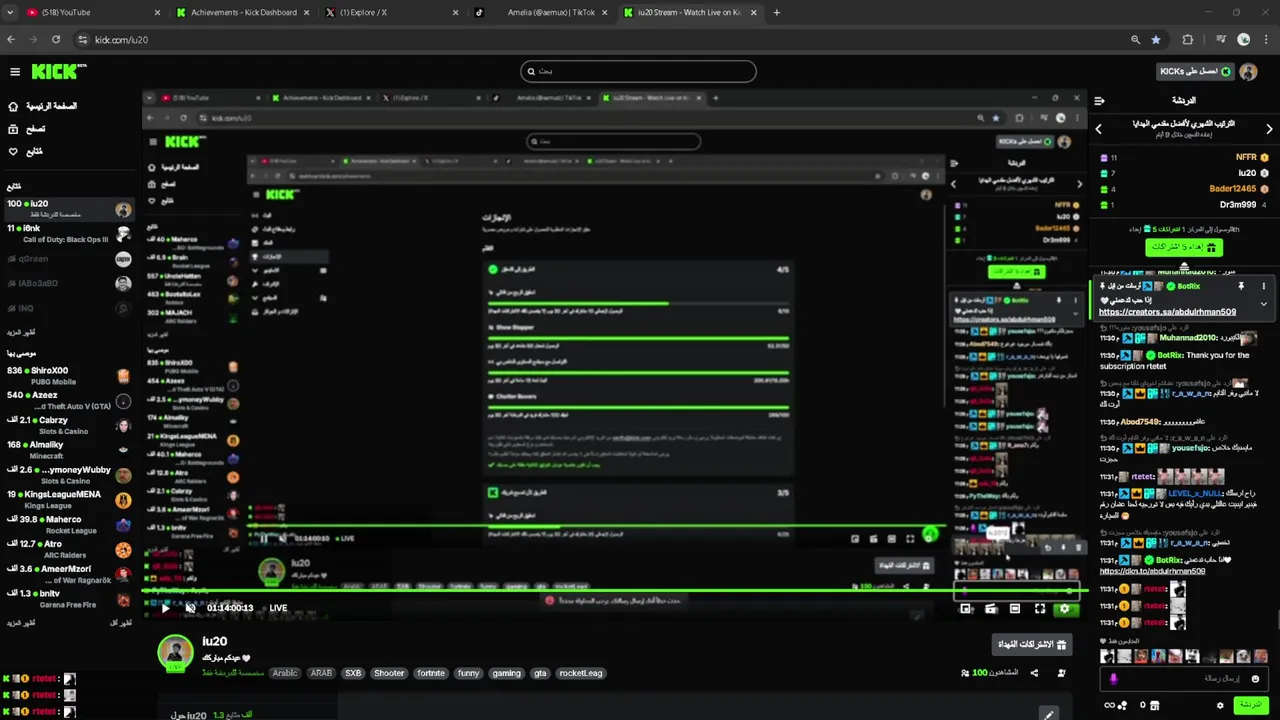The width and height of the screenshot is (1280, 720).
Task: Open AmeerMzori recommended channel
Action: tap(68, 574)
